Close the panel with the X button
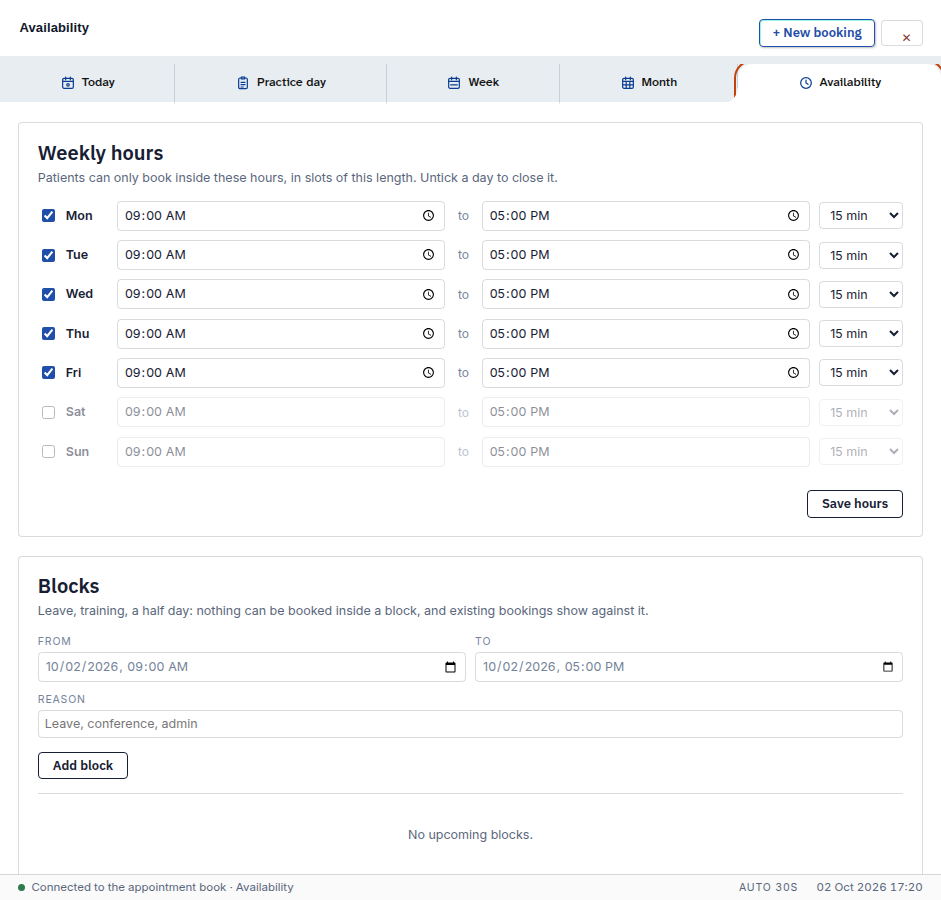Viewport: 941px width, 900px height. point(901,34)
